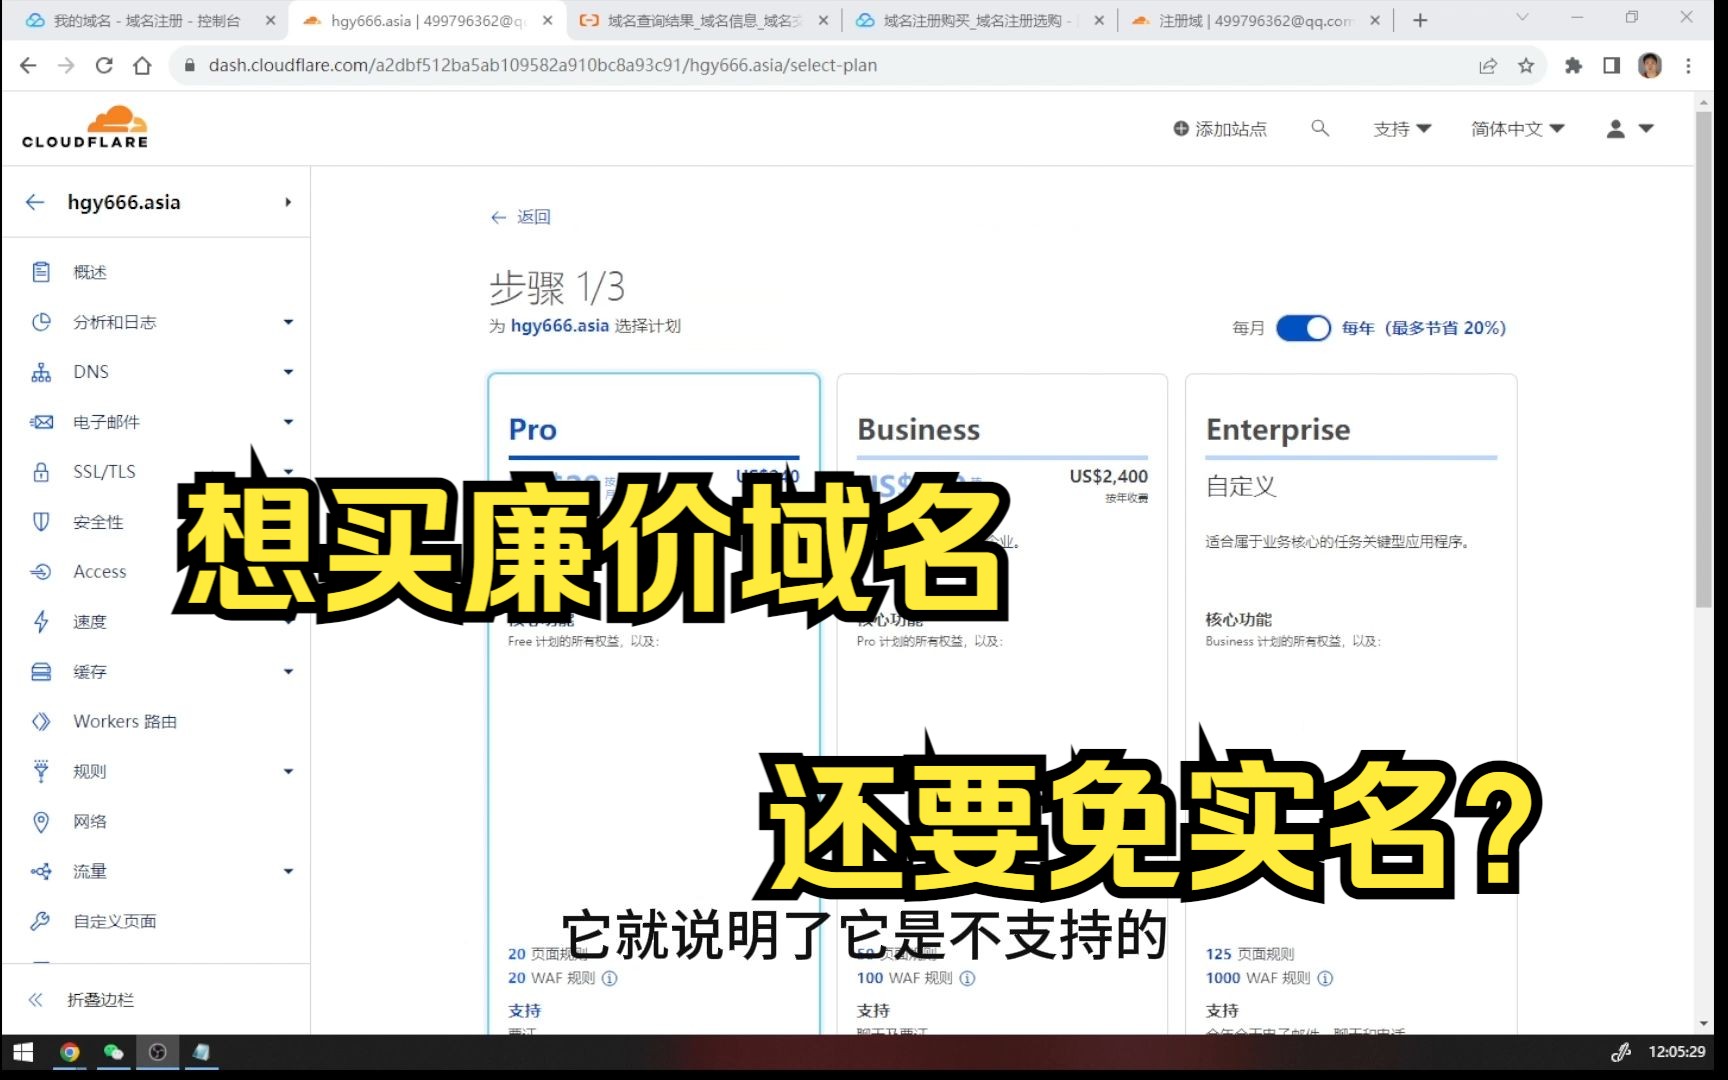Expand the account user menu

tap(1630, 128)
